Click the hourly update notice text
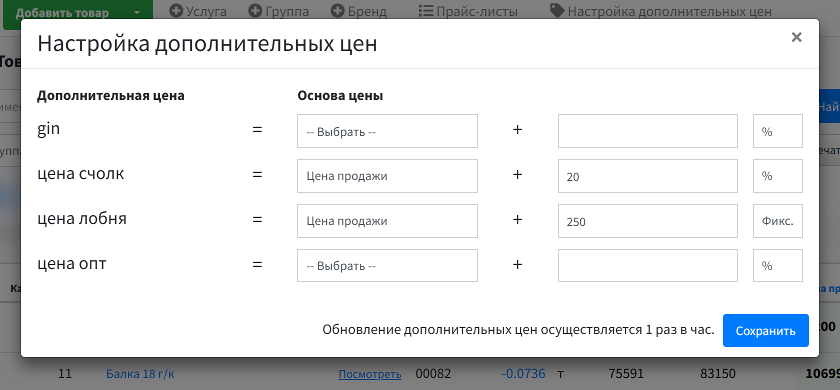The width and height of the screenshot is (840, 390). click(518, 330)
